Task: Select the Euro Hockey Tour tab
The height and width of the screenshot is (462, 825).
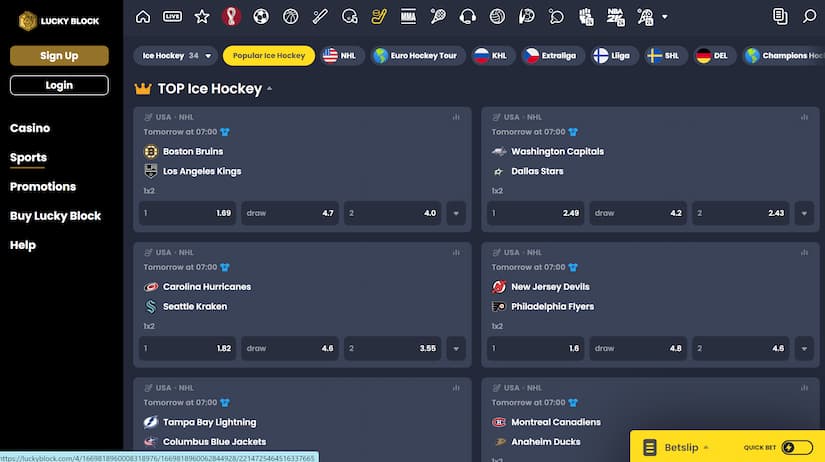Action: point(417,55)
